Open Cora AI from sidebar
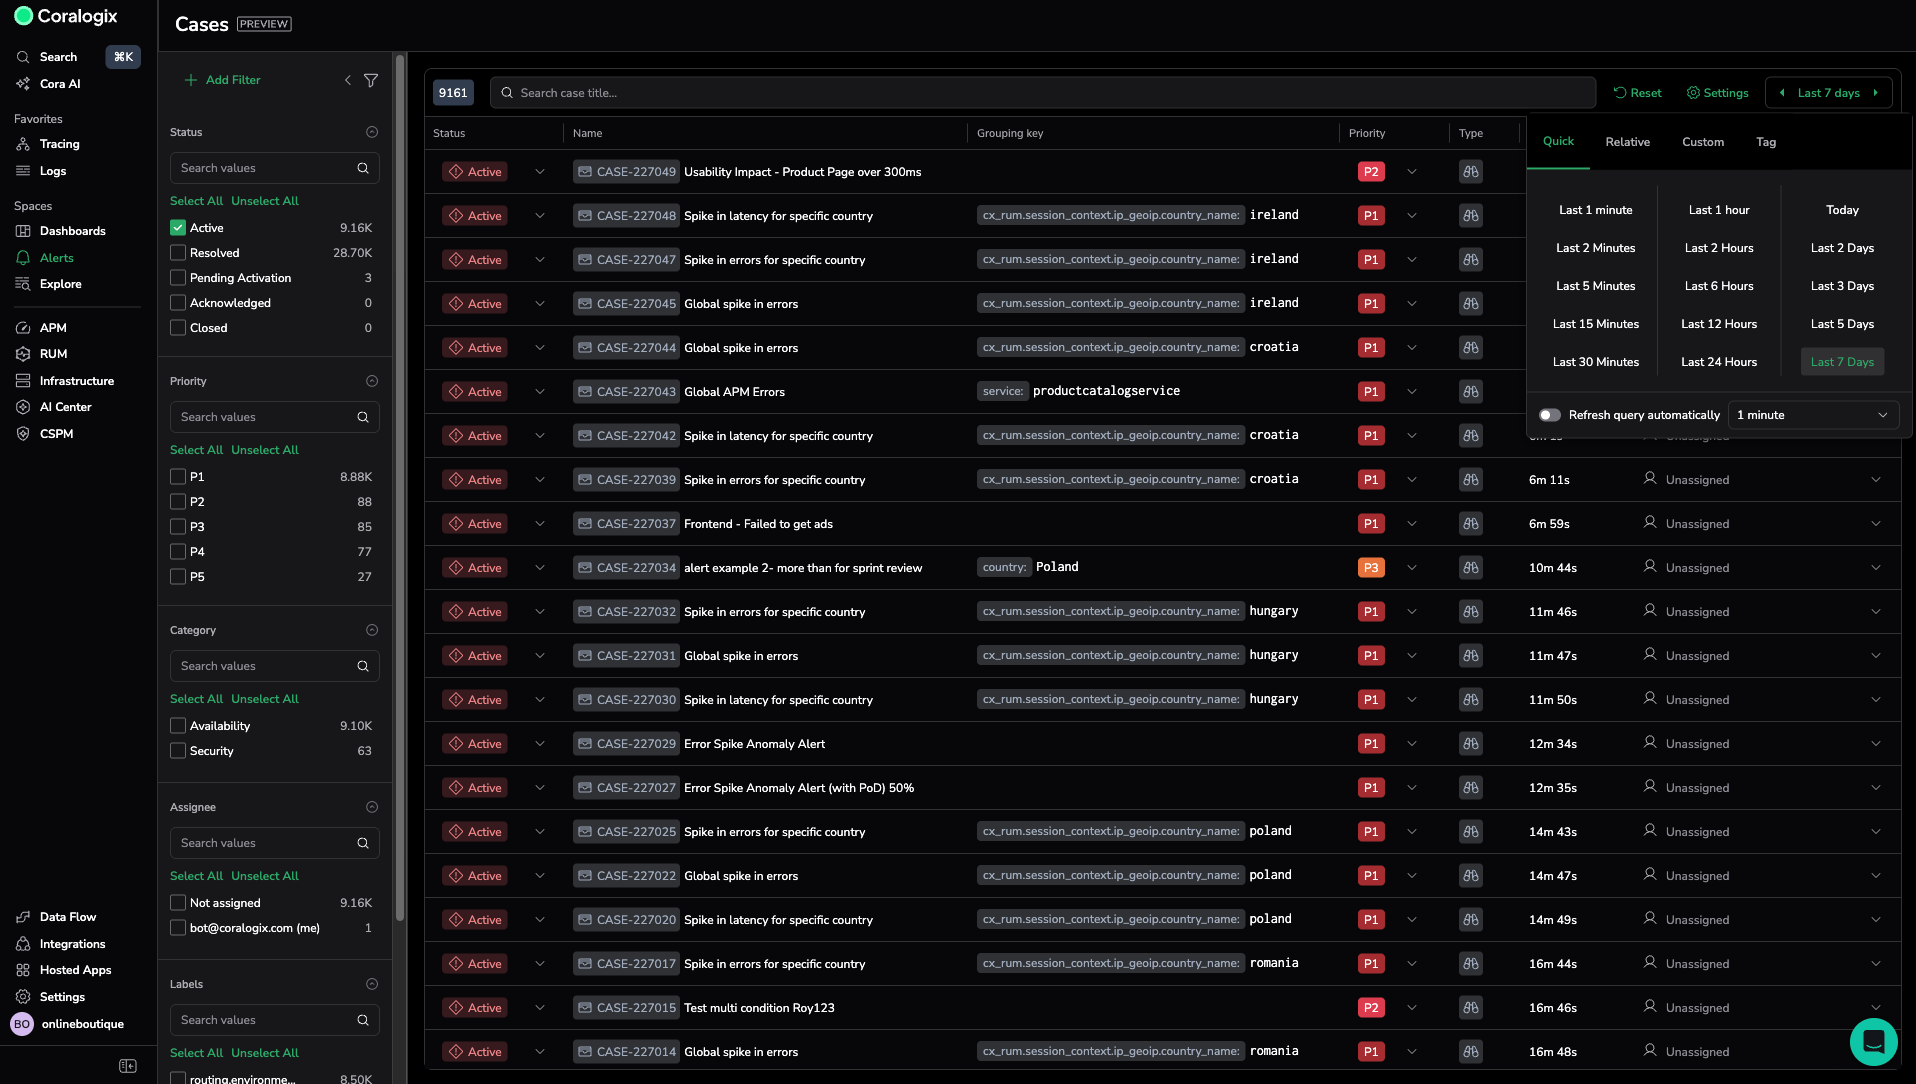The height and width of the screenshot is (1084, 1916). click(x=60, y=84)
